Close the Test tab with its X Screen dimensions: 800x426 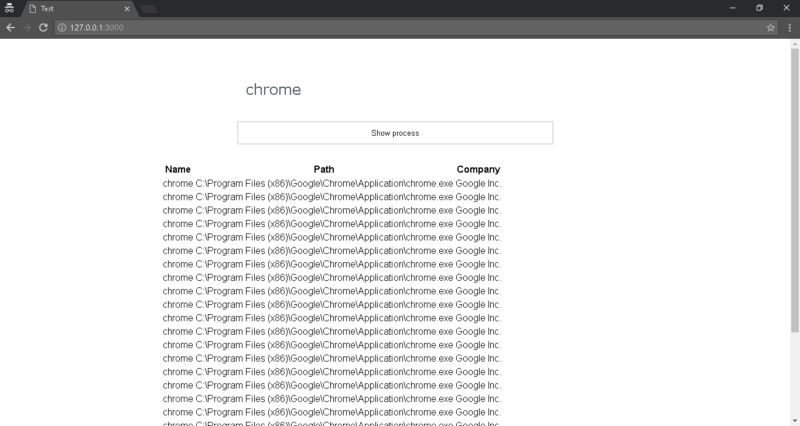(127, 8)
